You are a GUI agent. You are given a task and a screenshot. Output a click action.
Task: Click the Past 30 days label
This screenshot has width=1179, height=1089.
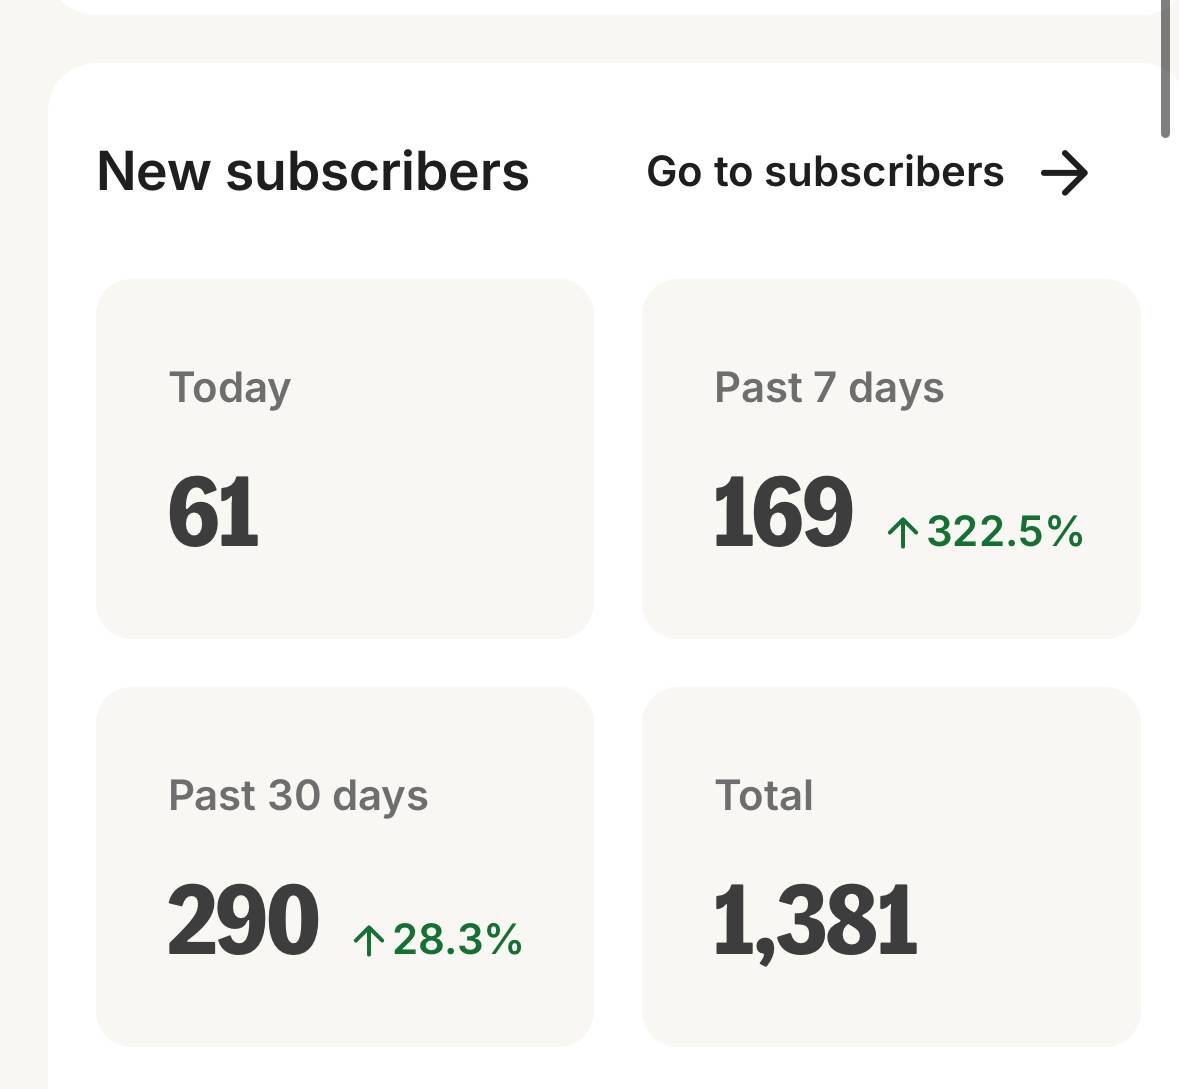[298, 795]
